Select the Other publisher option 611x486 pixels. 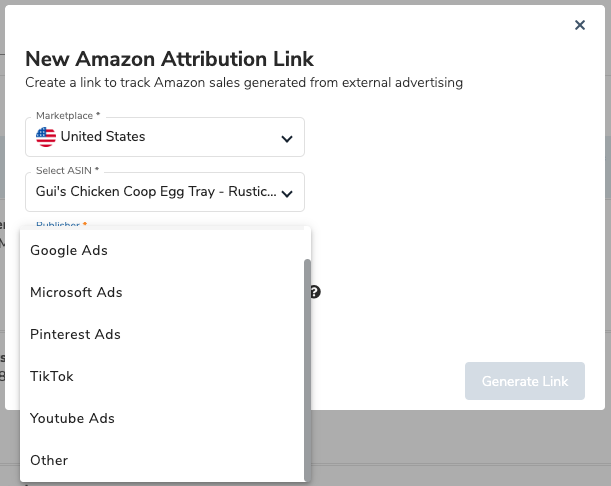click(x=49, y=460)
